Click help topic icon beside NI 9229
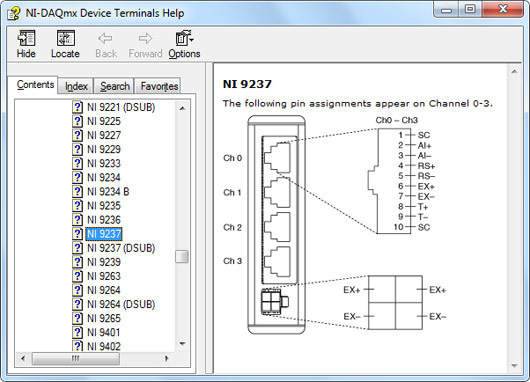The width and height of the screenshot is (530, 382). point(77,149)
